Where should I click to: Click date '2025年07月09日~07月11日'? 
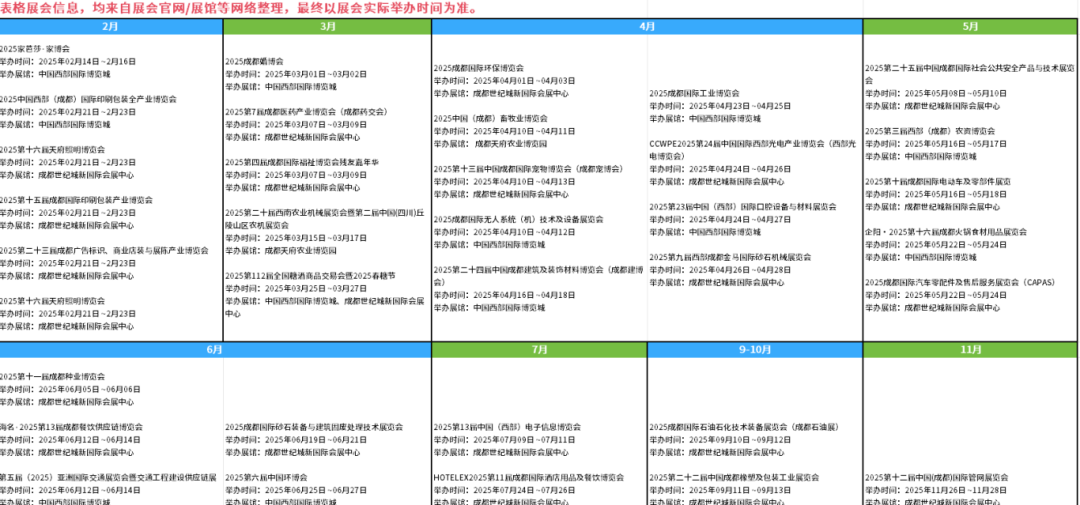pos(523,440)
